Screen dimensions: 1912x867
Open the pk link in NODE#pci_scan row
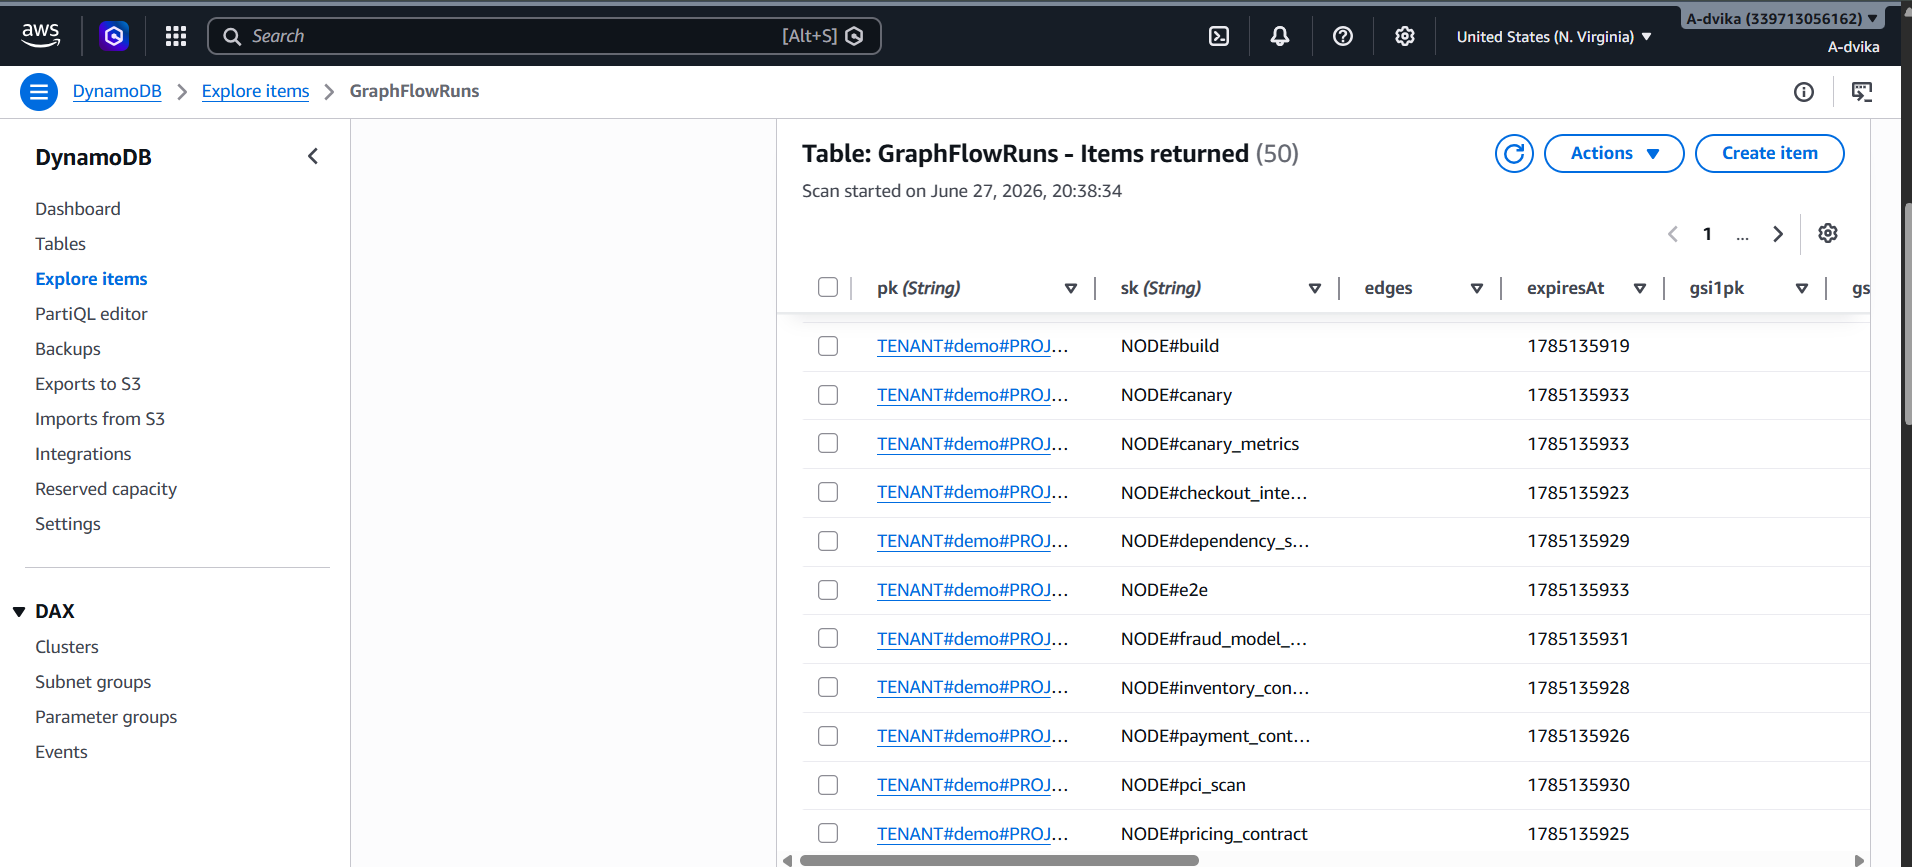pos(972,785)
